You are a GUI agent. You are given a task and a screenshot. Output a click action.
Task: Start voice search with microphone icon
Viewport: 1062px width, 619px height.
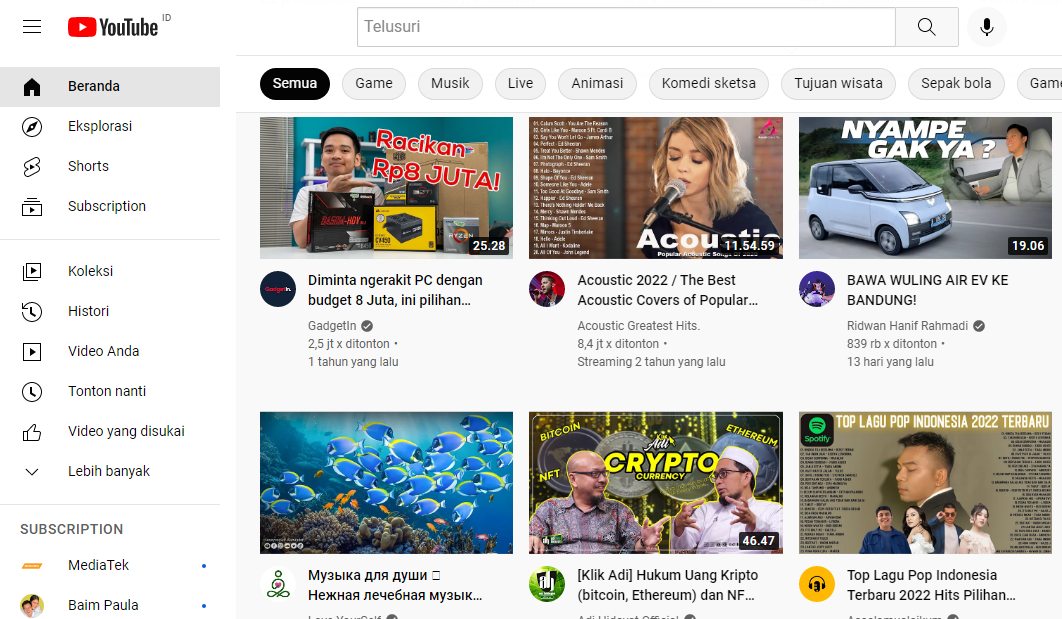pos(987,27)
